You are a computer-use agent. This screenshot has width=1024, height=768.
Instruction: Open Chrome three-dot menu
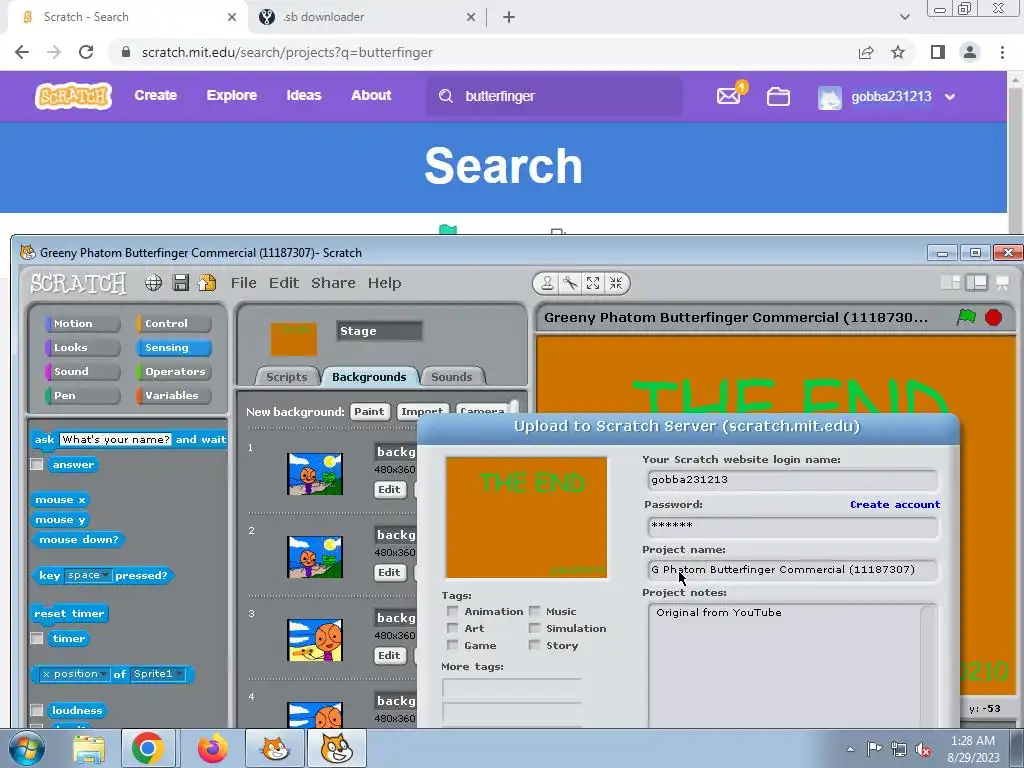[1002, 52]
